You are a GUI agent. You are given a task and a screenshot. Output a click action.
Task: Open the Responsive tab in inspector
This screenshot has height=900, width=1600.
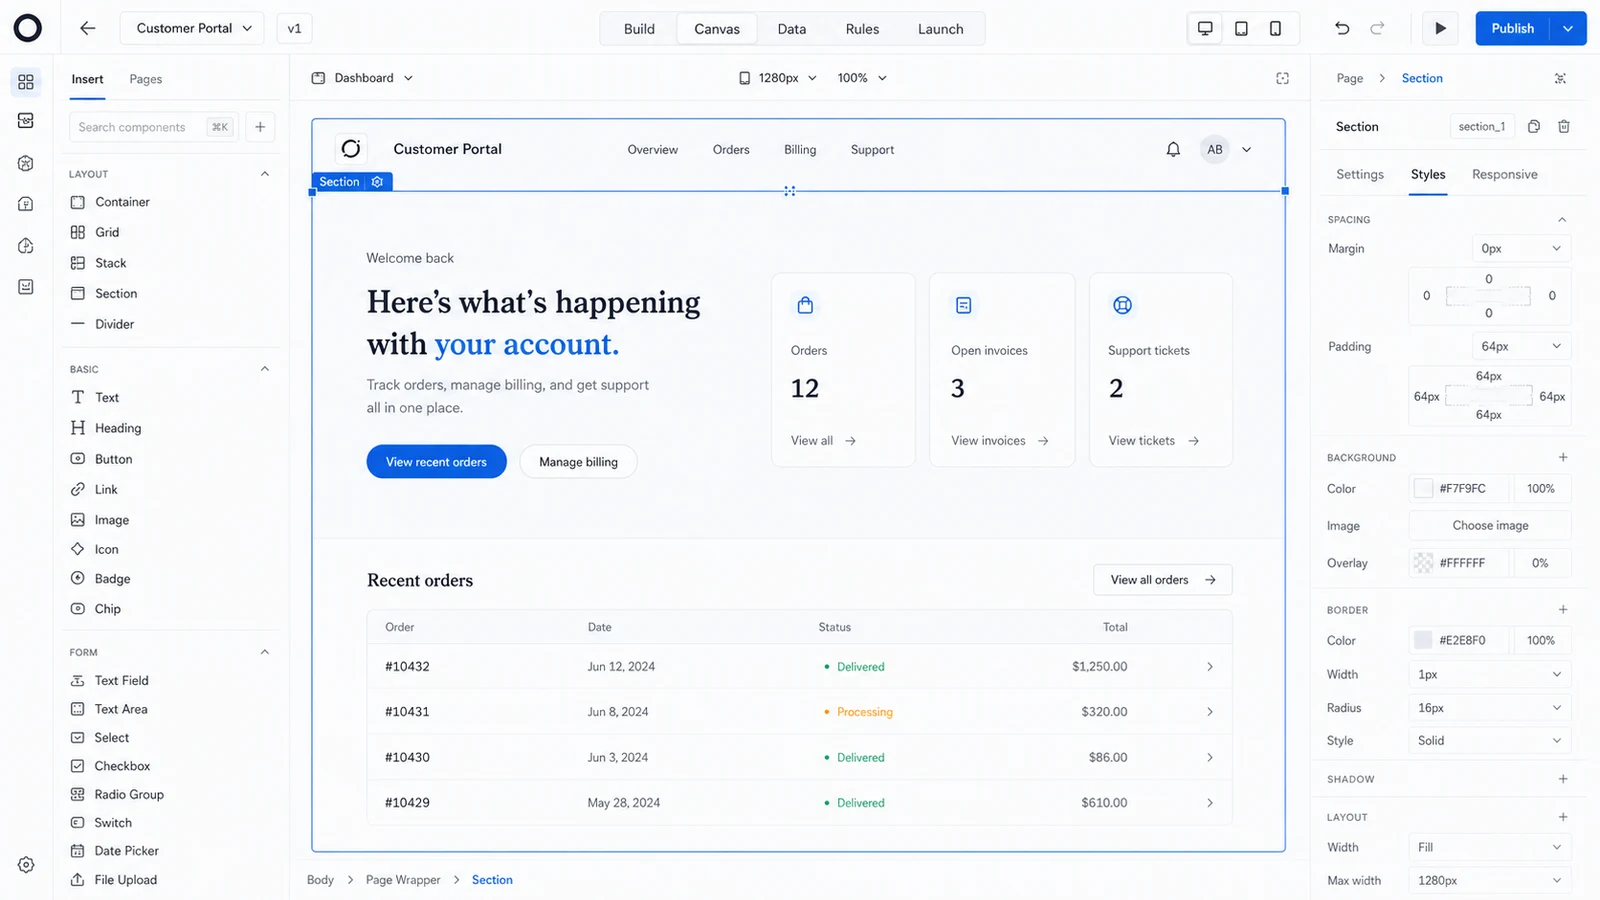[1505, 174]
